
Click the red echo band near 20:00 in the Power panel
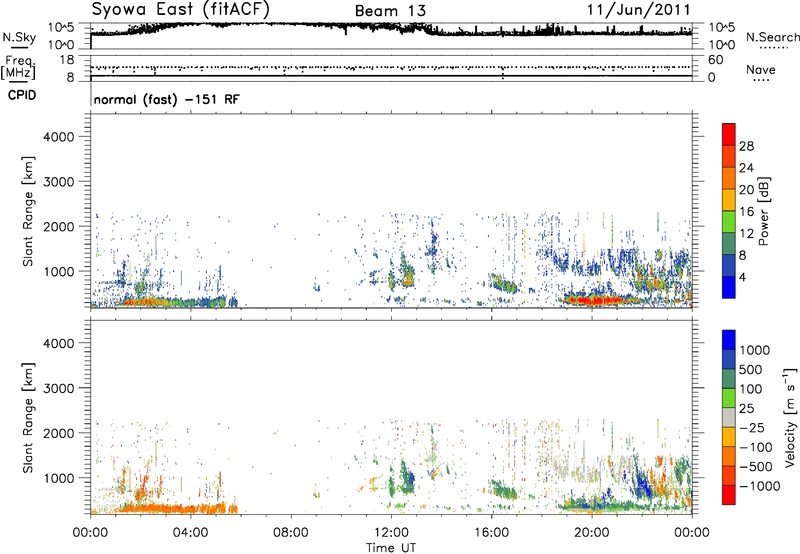tap(594, 300)
